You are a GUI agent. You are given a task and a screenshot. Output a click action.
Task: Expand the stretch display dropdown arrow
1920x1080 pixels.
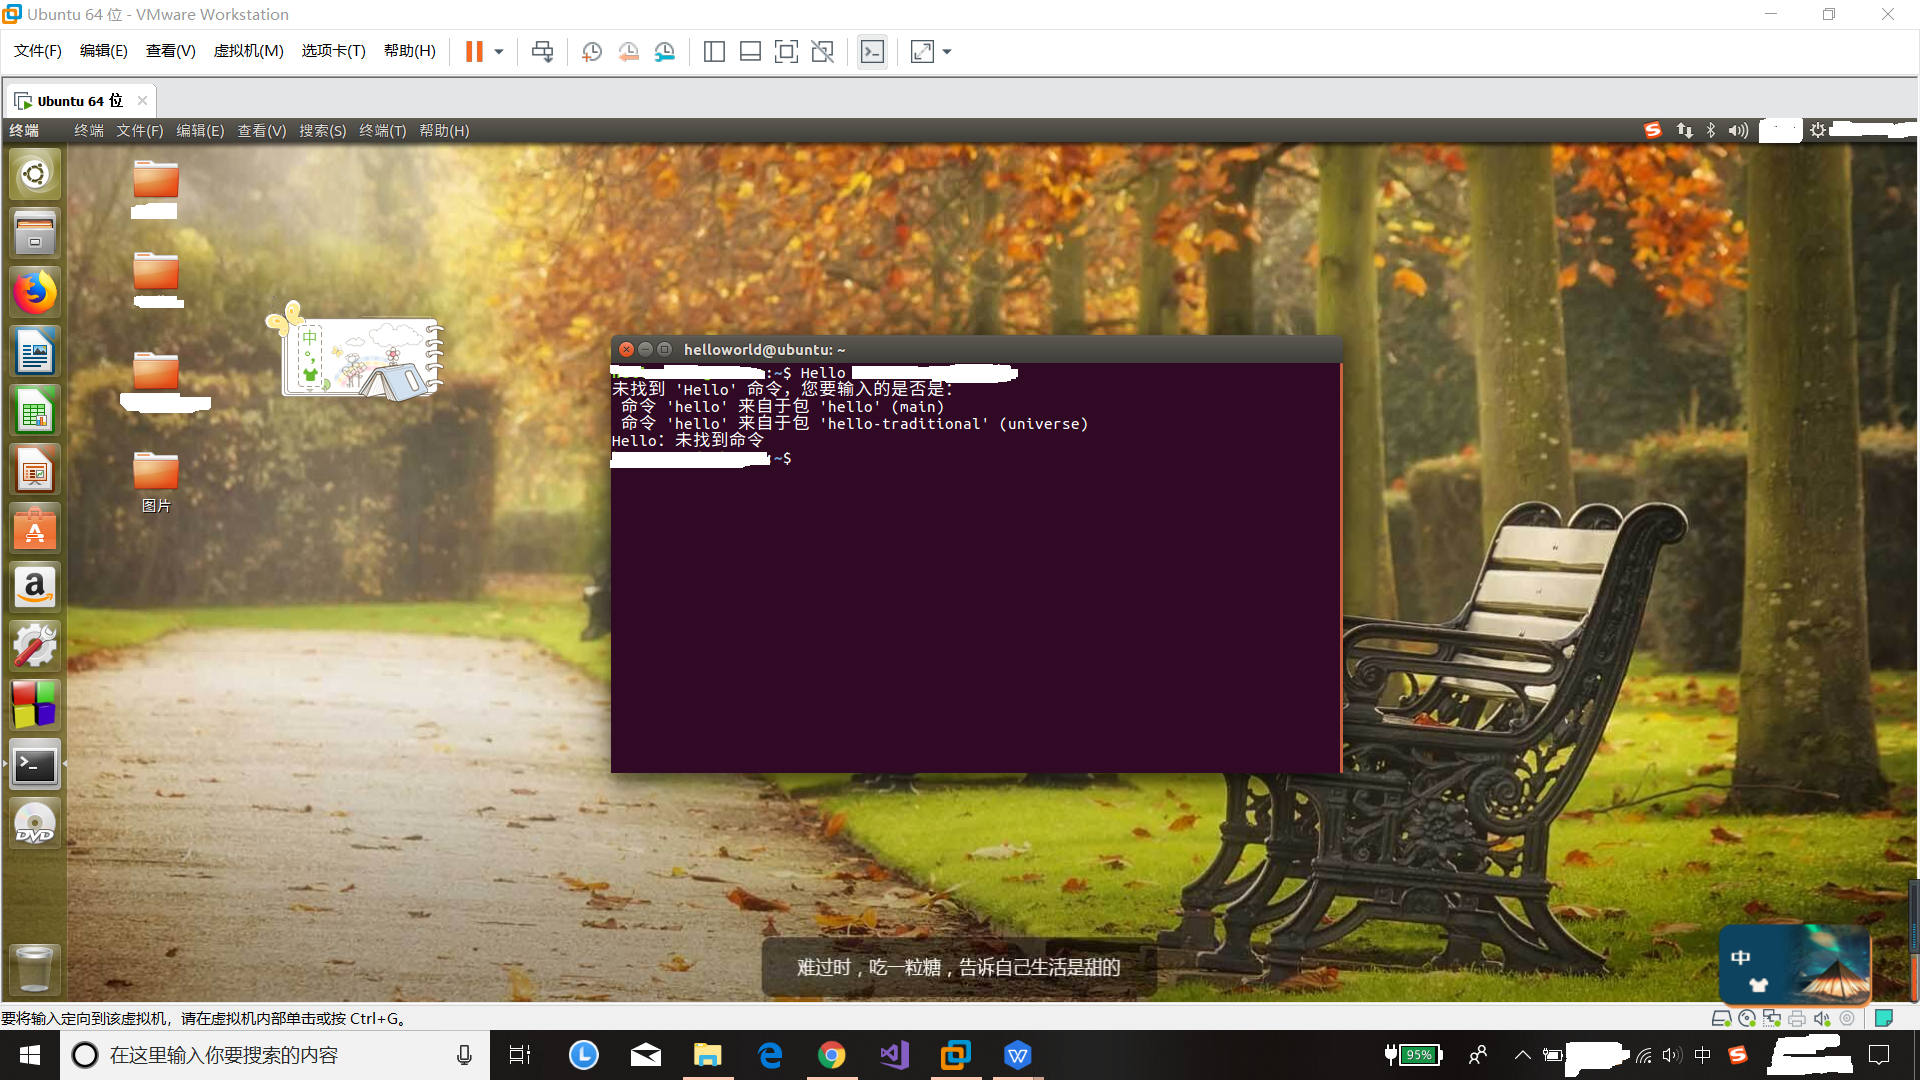[x=947, y=52]
